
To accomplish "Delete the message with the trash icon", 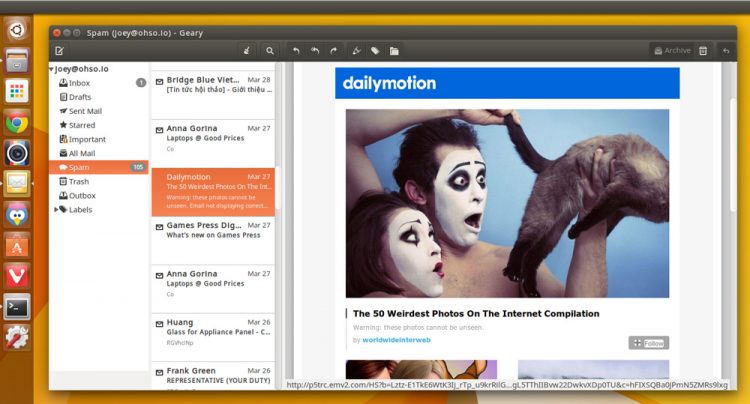I will click(x=703, y=51).
